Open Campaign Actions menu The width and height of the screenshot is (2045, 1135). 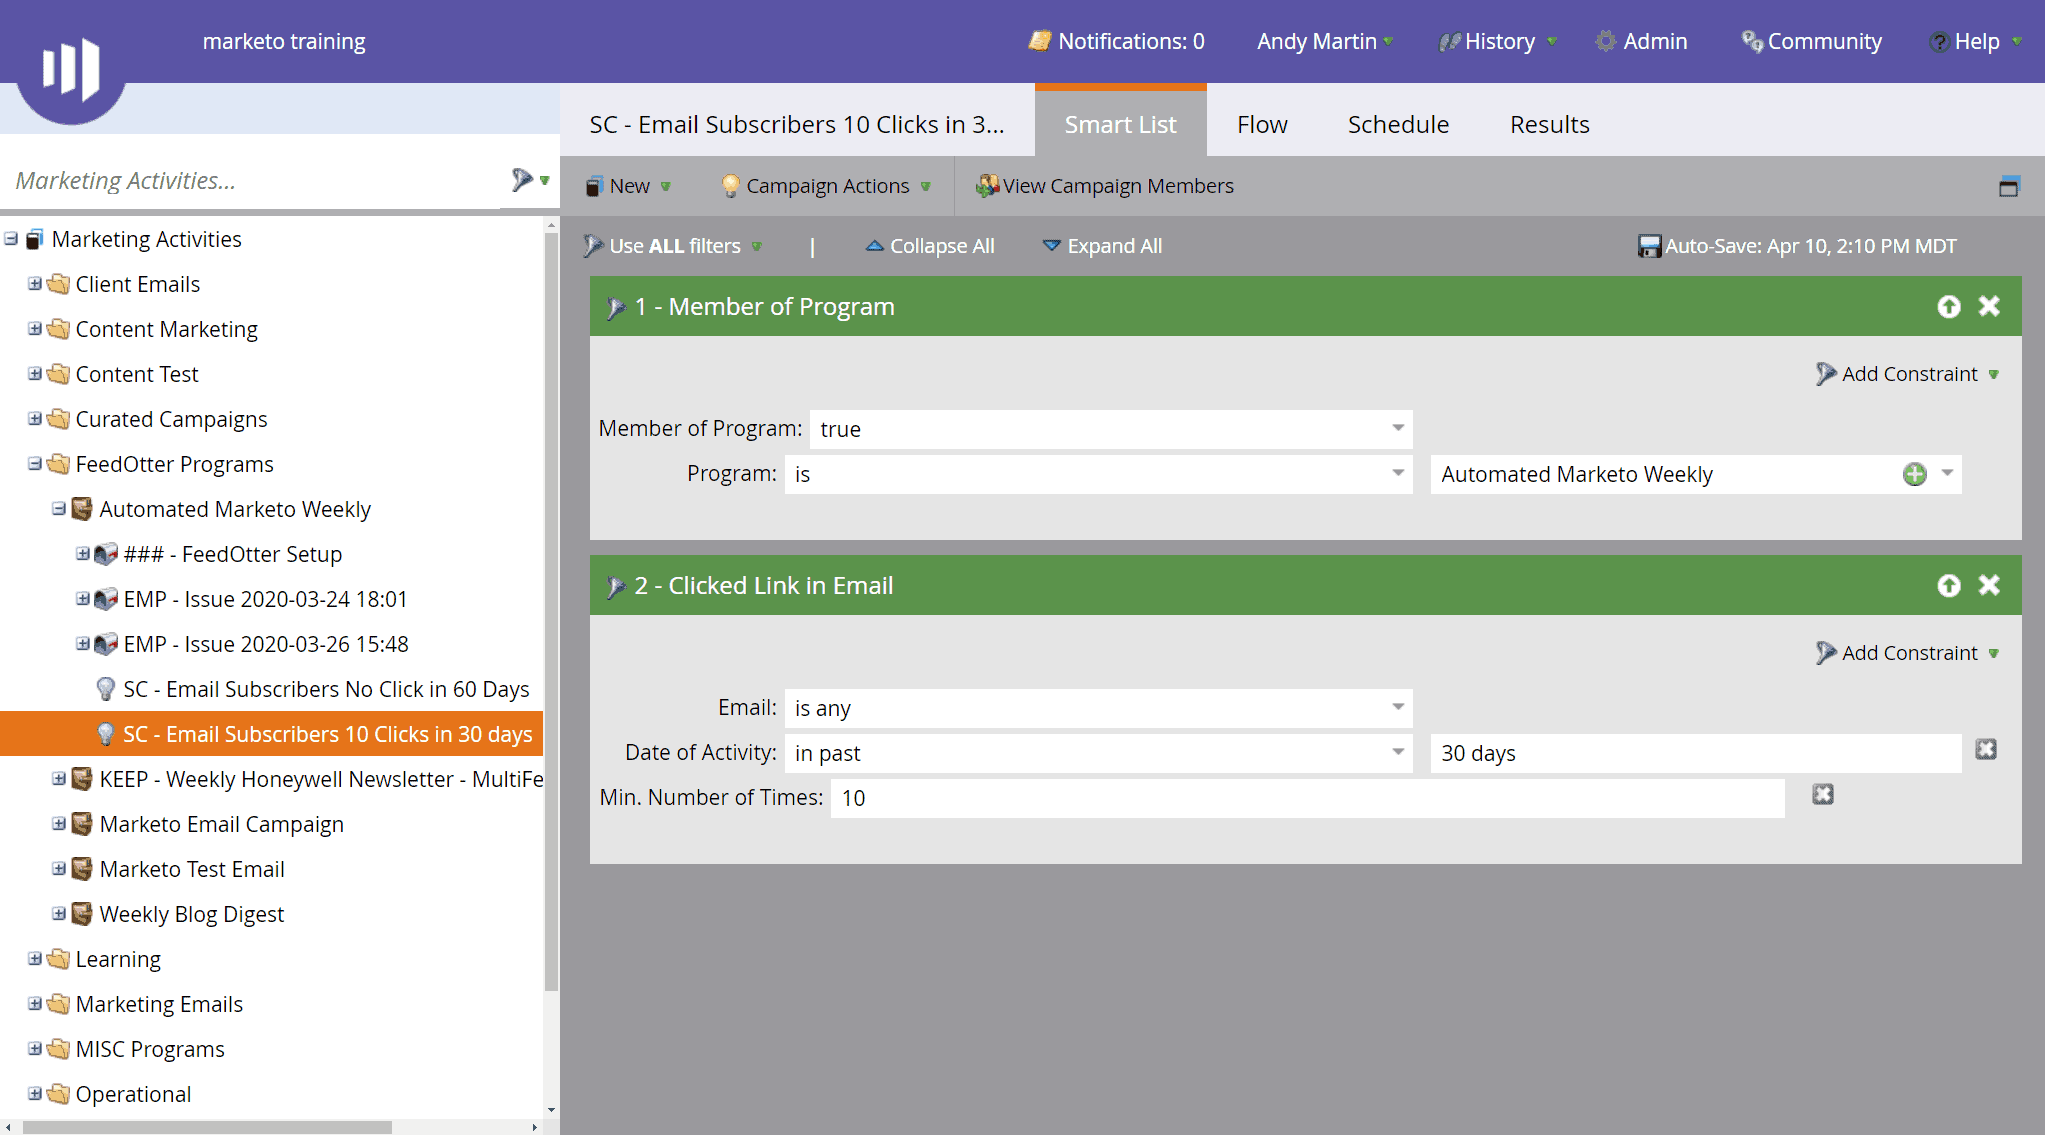[825, 185]
